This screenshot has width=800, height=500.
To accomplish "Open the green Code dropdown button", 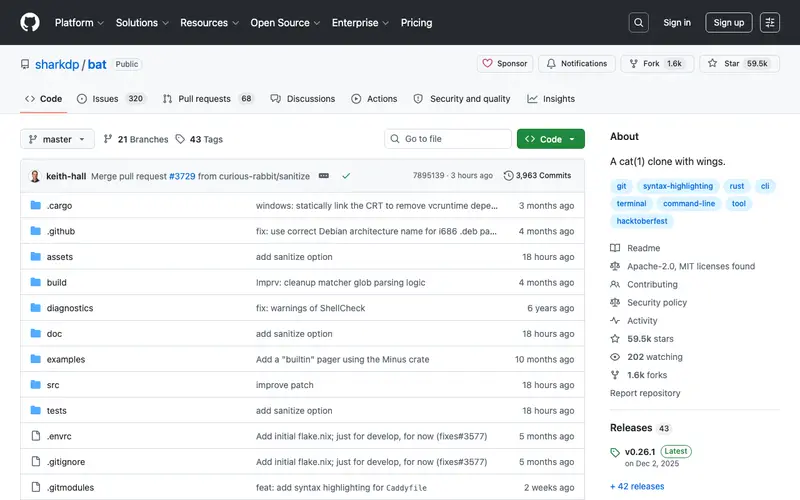I will point(551,139).
